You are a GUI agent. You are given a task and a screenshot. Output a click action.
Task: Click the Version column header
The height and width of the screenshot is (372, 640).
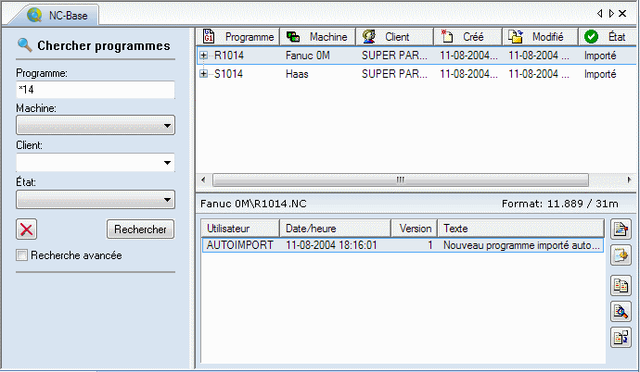pyautogui.click(x=414, y=228)
